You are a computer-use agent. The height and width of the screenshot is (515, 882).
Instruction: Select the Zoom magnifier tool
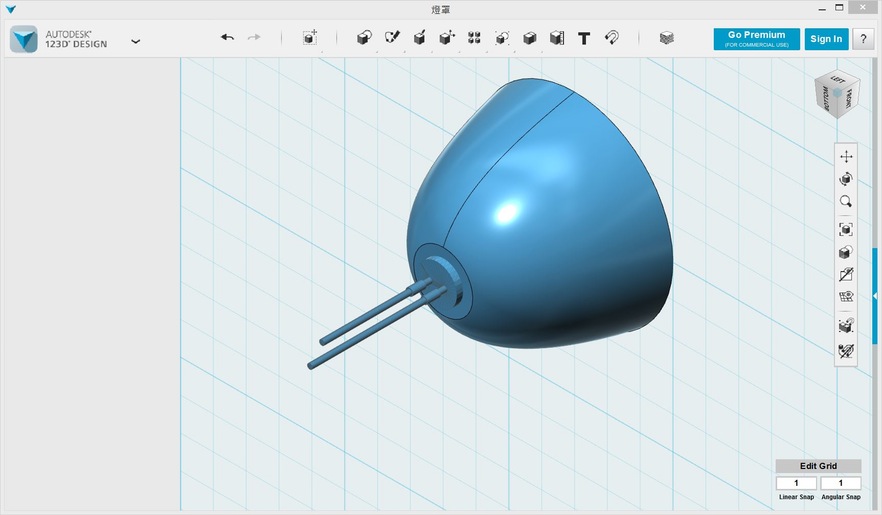[845, 201]
